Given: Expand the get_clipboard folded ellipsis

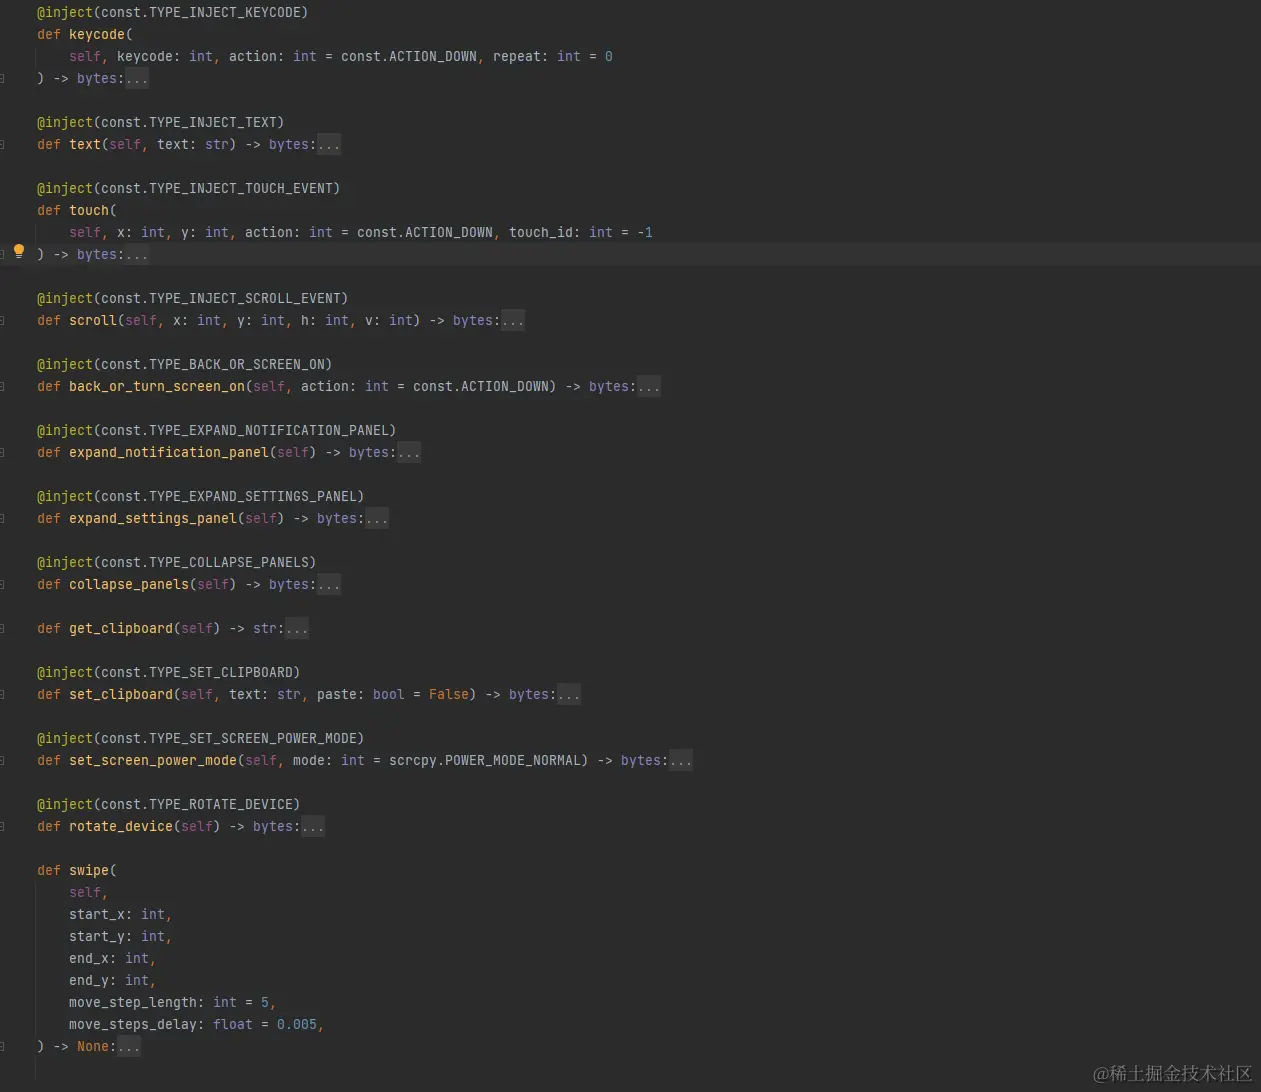Looking at the screenshot, I should point(296,628).
